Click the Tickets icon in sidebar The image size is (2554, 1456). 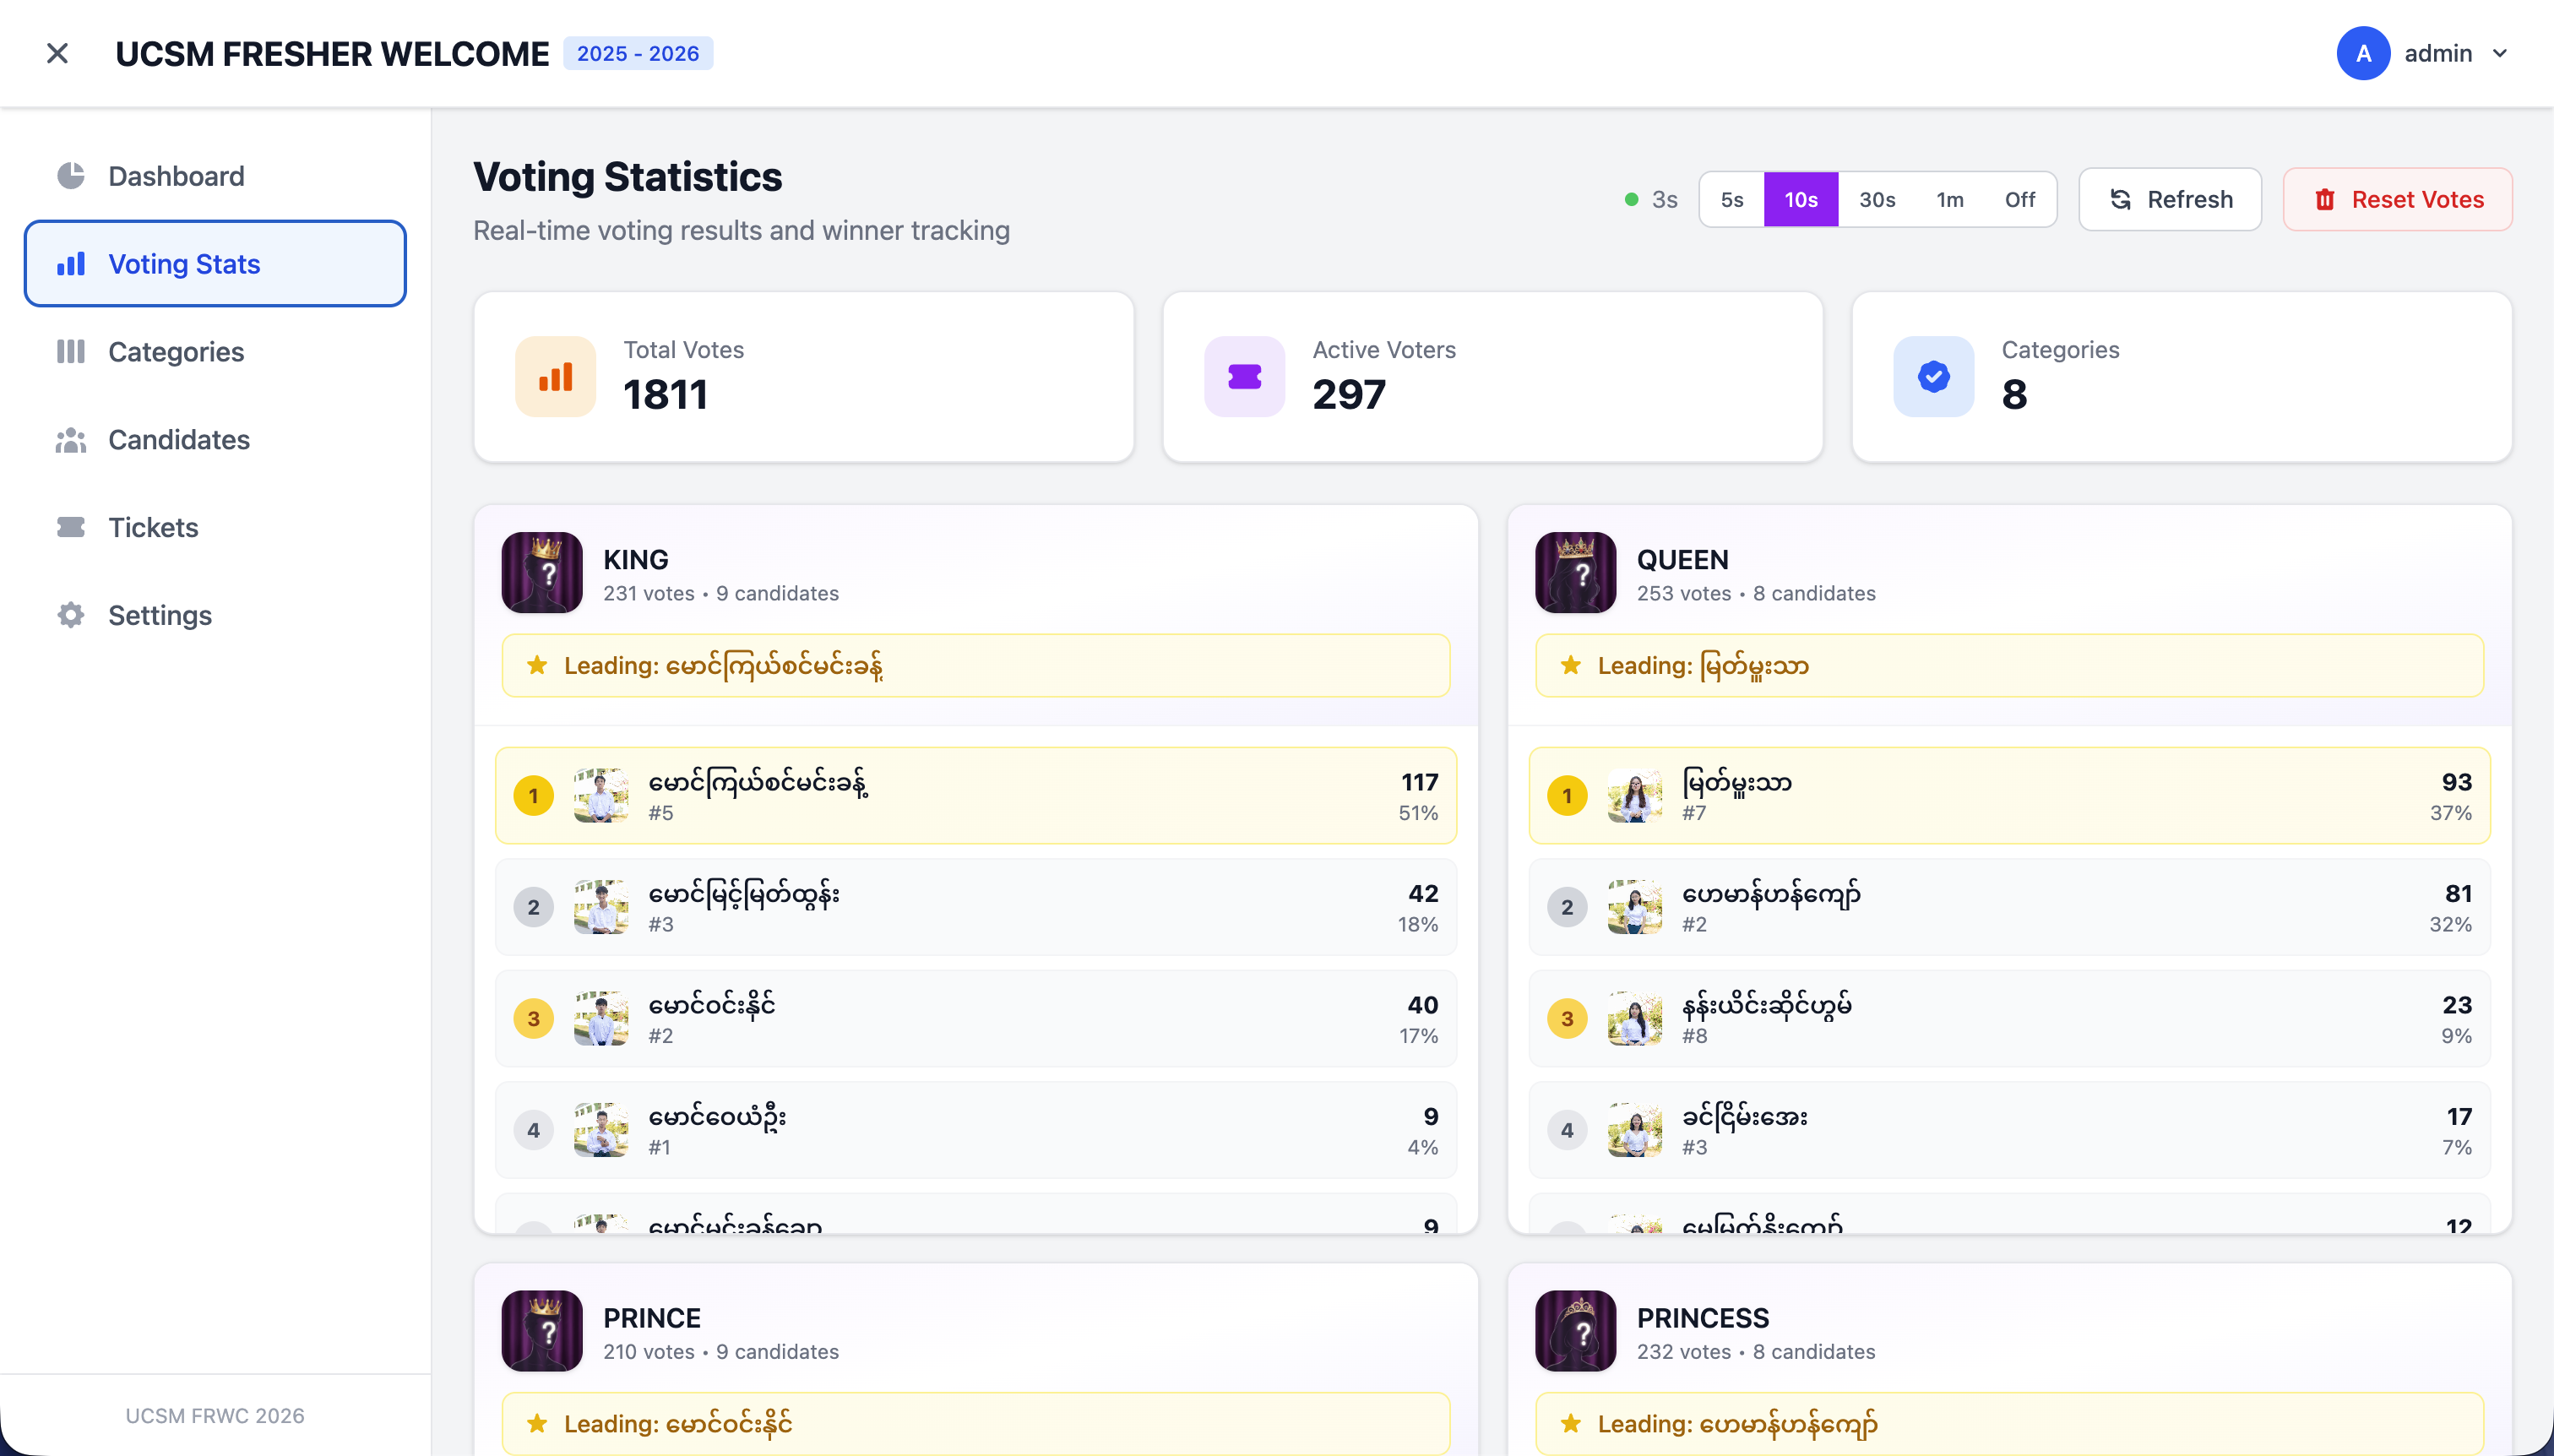71,527
